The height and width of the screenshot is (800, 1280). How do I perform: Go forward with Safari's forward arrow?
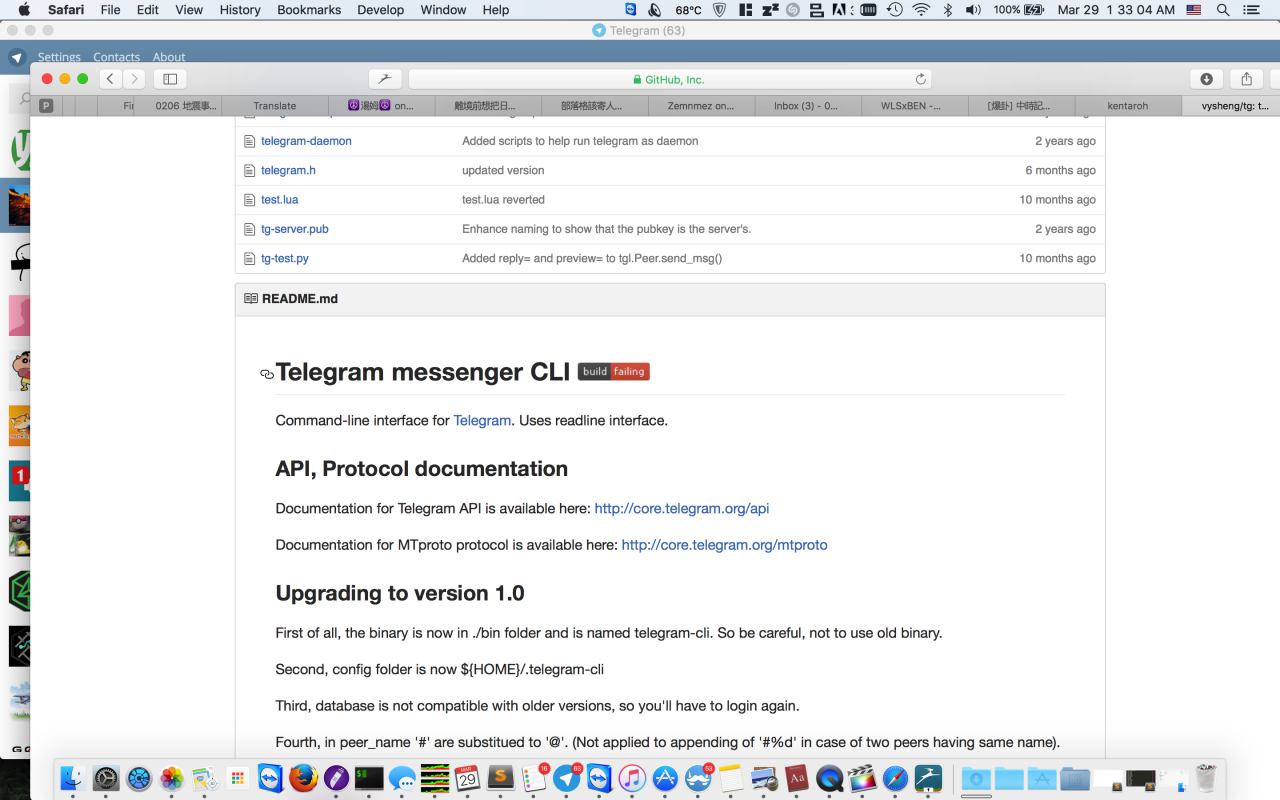point(134,79)
